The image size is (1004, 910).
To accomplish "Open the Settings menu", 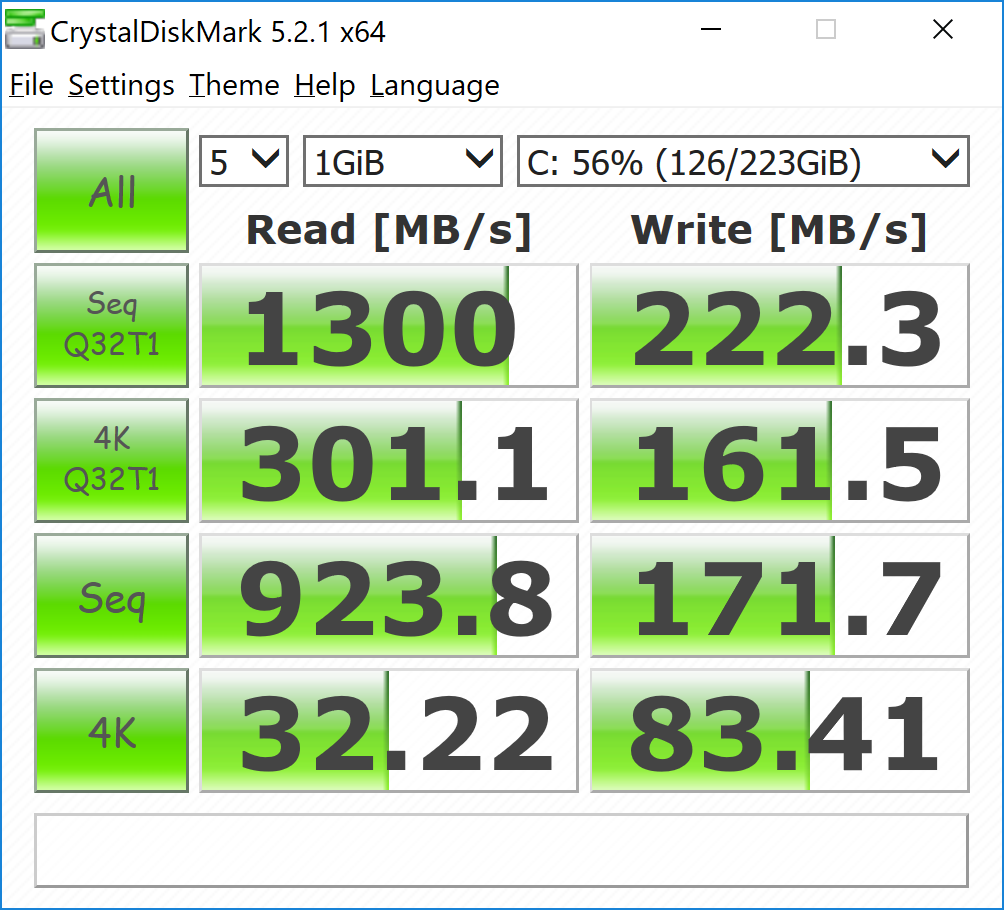I will [x=121, y=85].
